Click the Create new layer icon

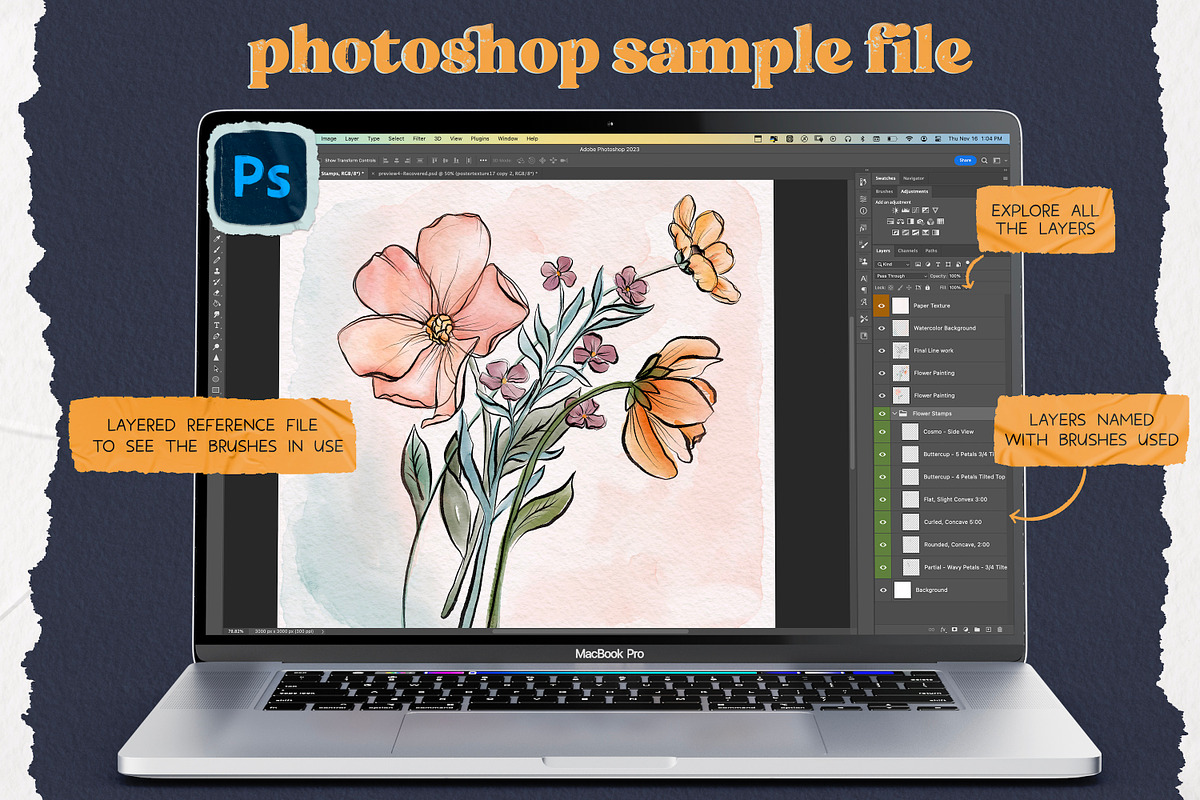(x=988, y=629)
